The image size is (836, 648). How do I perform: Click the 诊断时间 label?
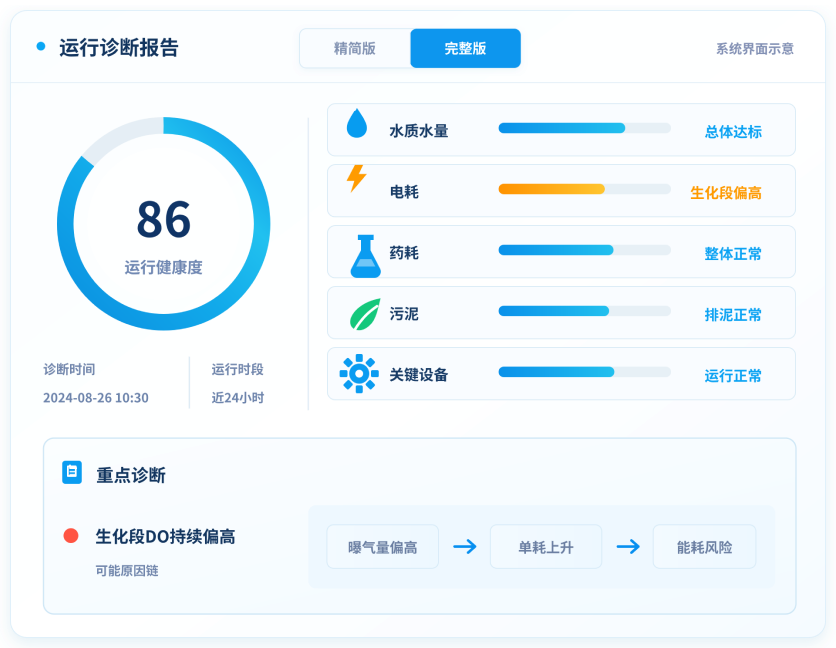coord(69,369)
